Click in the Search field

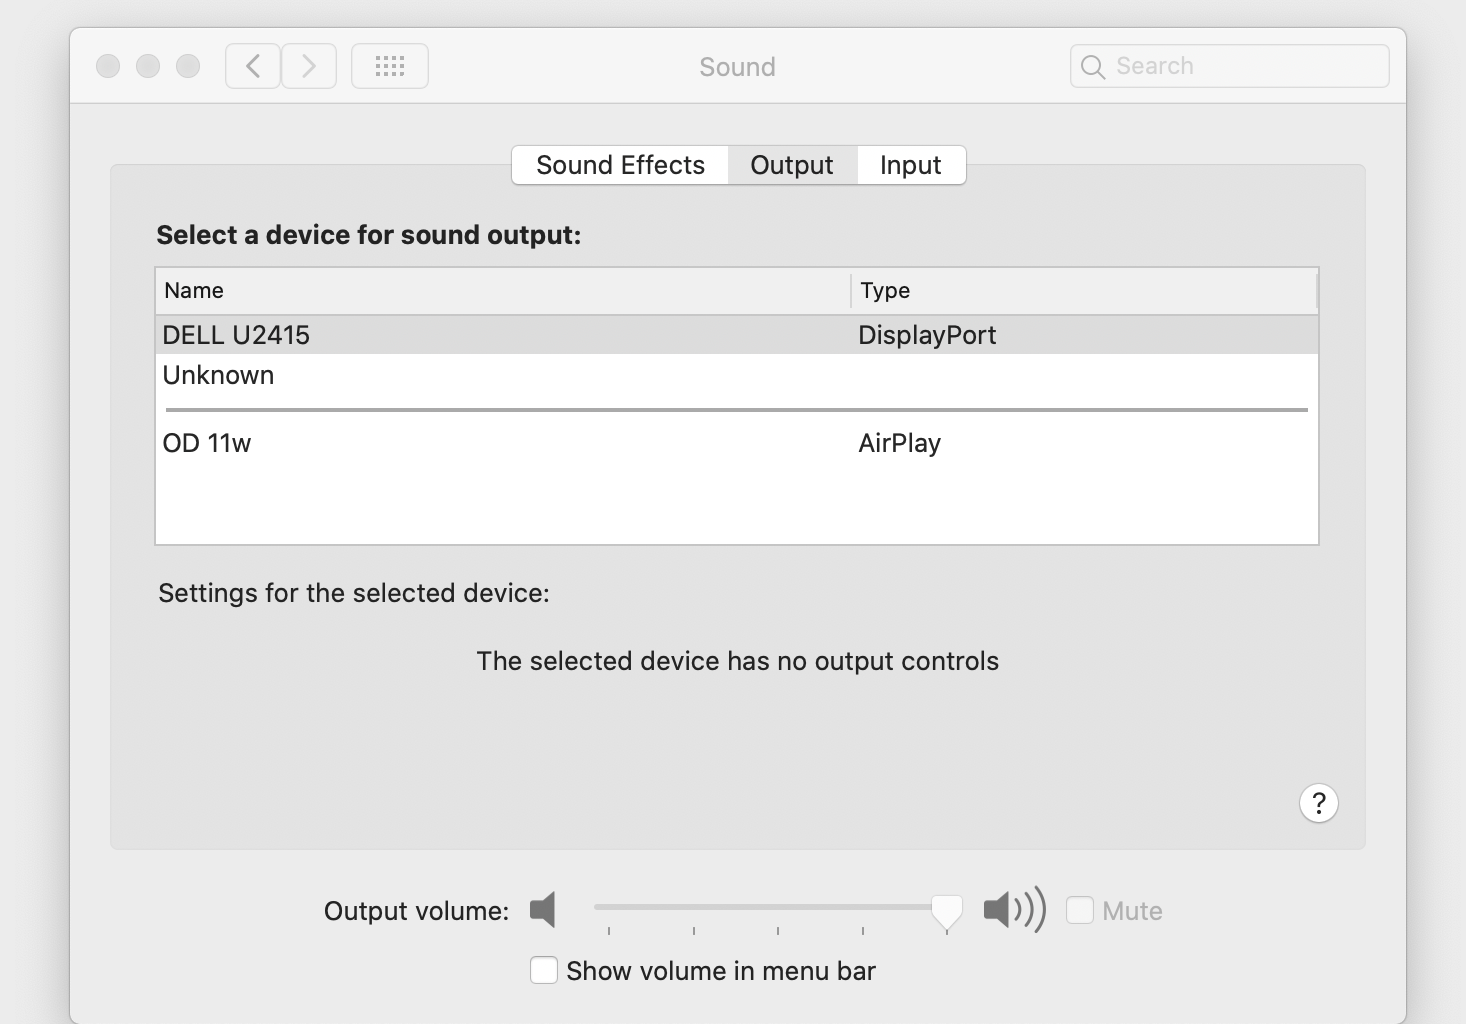pos(1230,66)
